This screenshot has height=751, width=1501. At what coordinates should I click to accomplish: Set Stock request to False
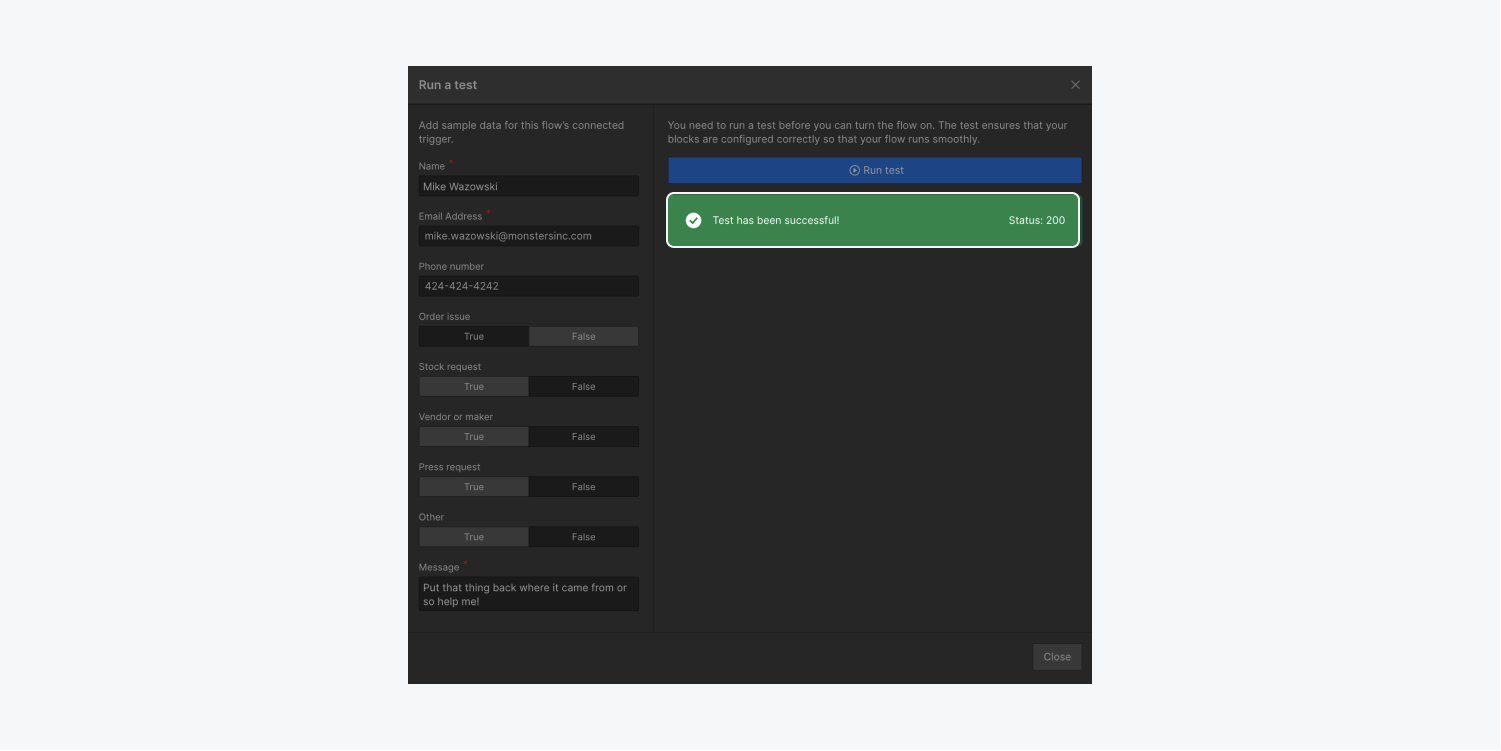coord(583,387)
